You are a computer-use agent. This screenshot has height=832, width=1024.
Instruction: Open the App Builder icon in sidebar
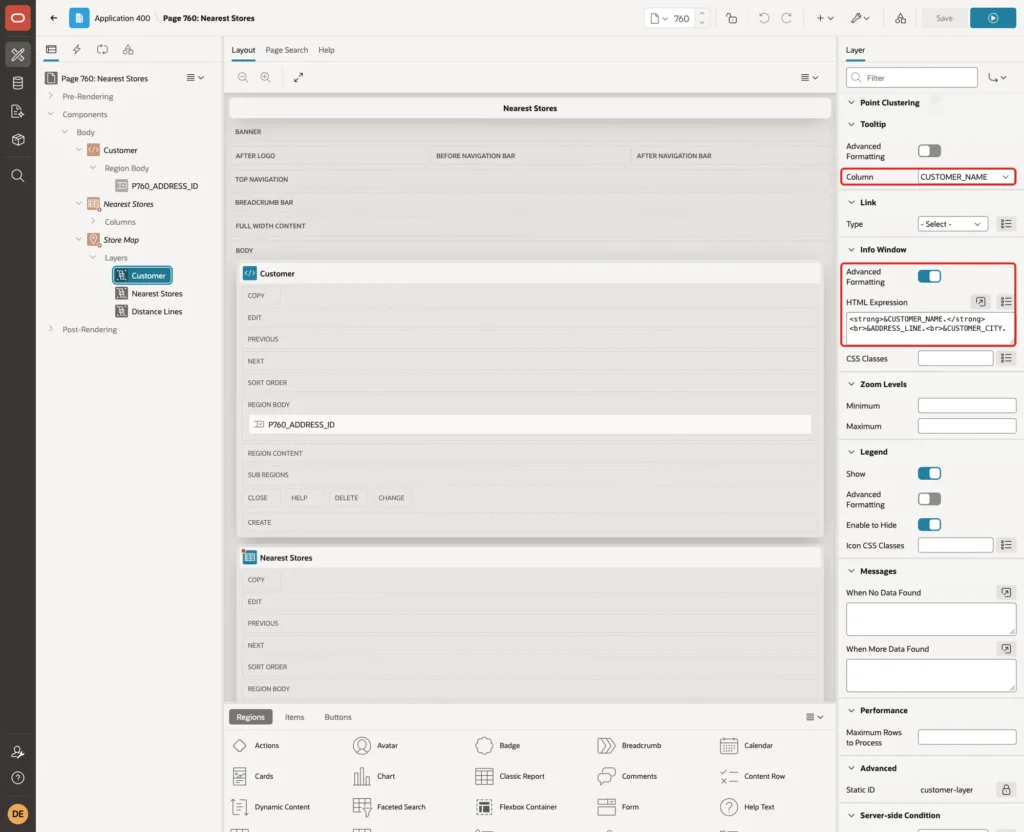click(18, 54)
